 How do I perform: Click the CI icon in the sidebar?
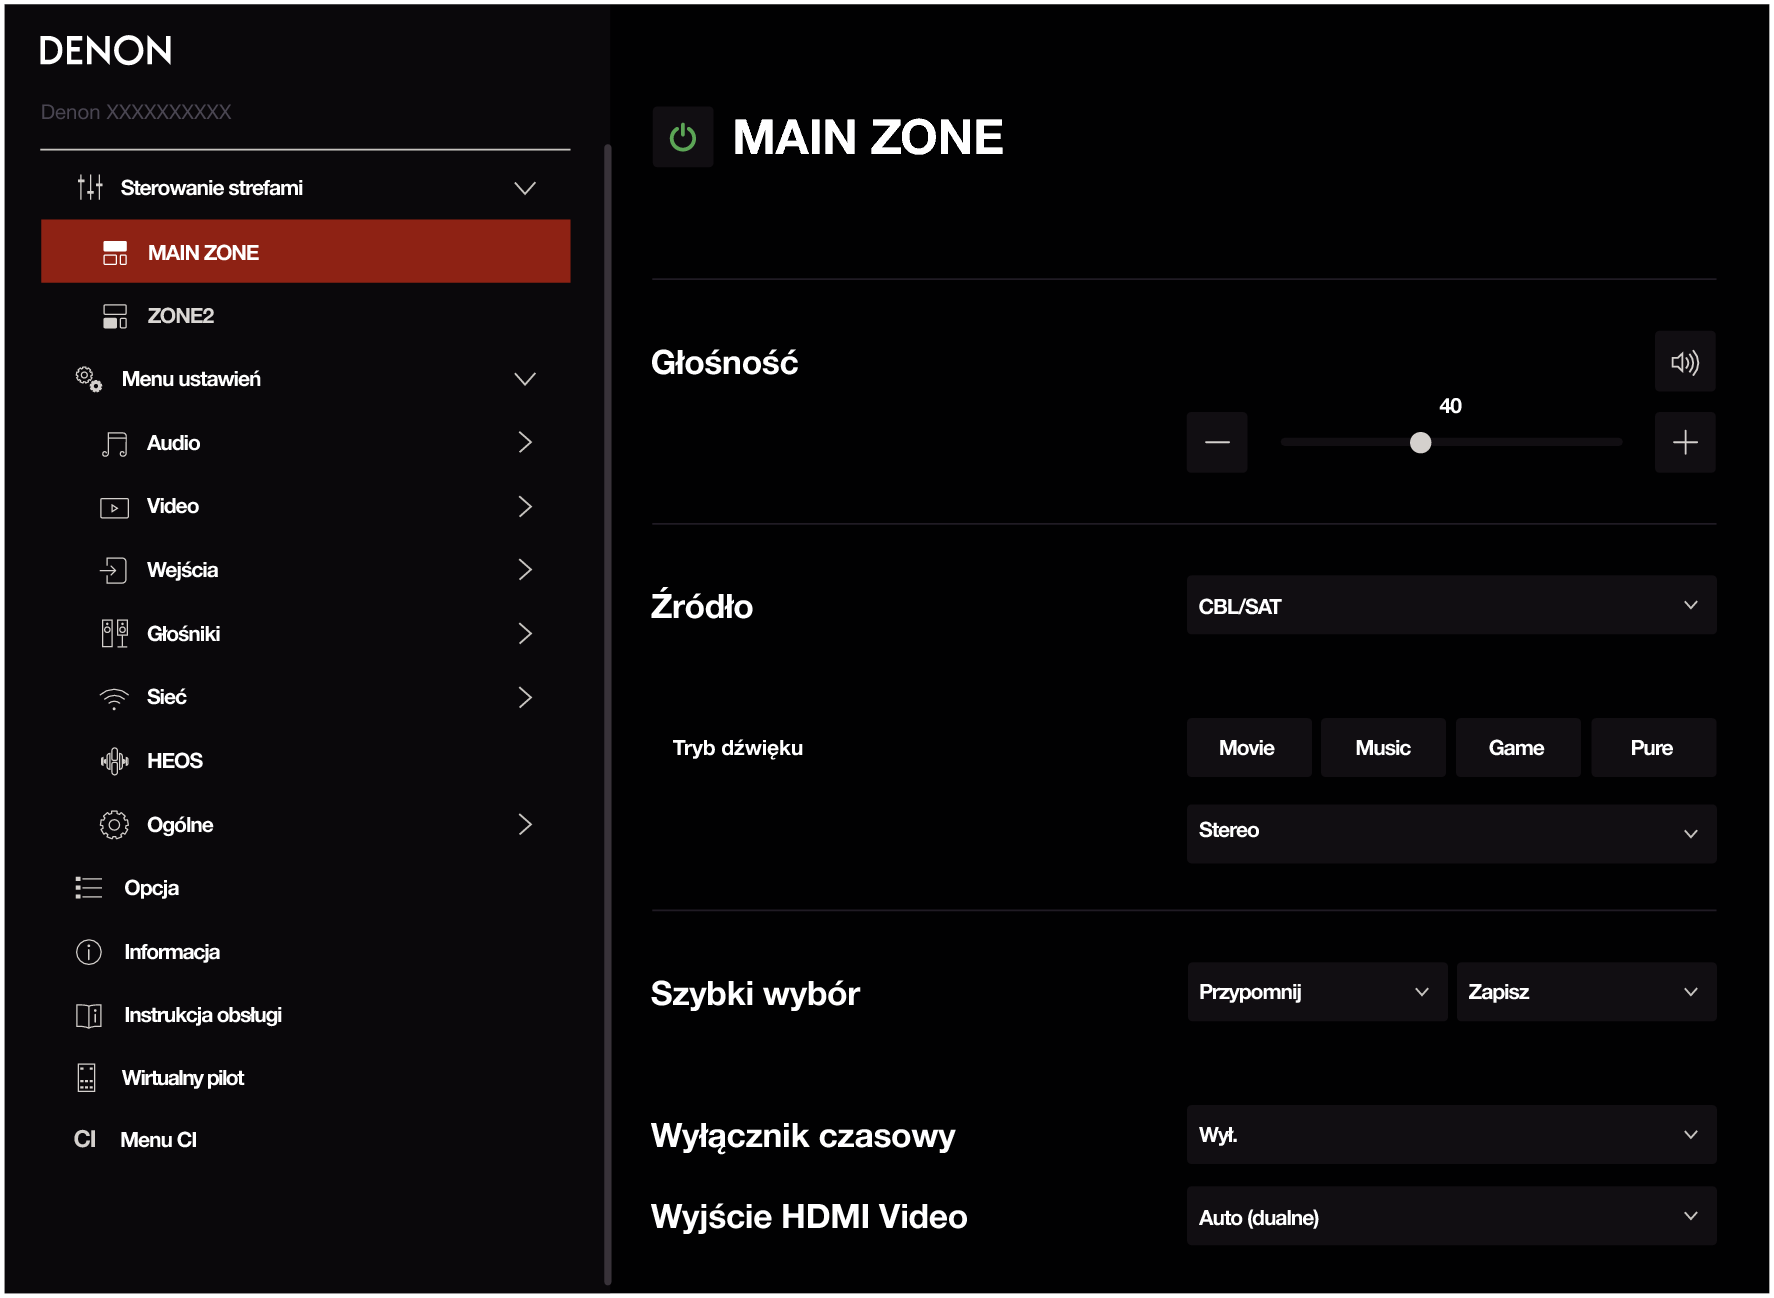[x=85, y=1140]
